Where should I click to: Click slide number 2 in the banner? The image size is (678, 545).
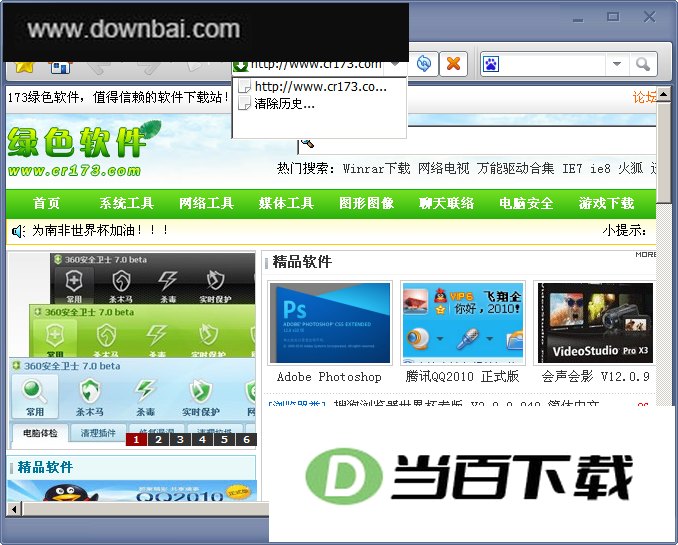[158, 439]
